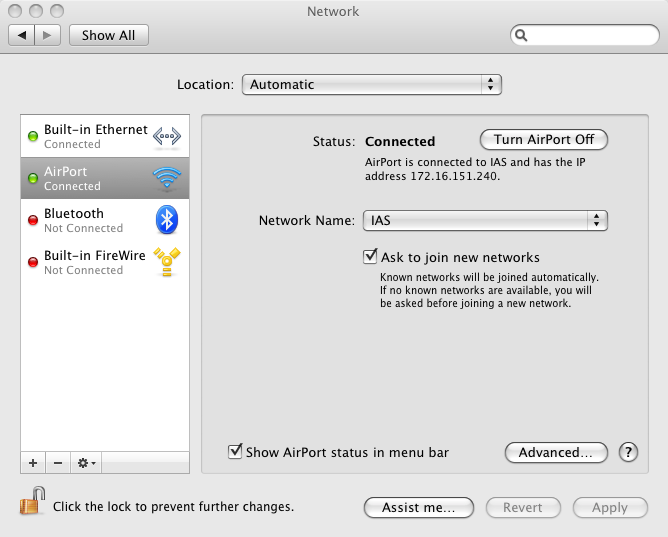This screenshot has width=668, height=537.
Task: Disable Show AirPort status in menu bar
Action: 236,452
